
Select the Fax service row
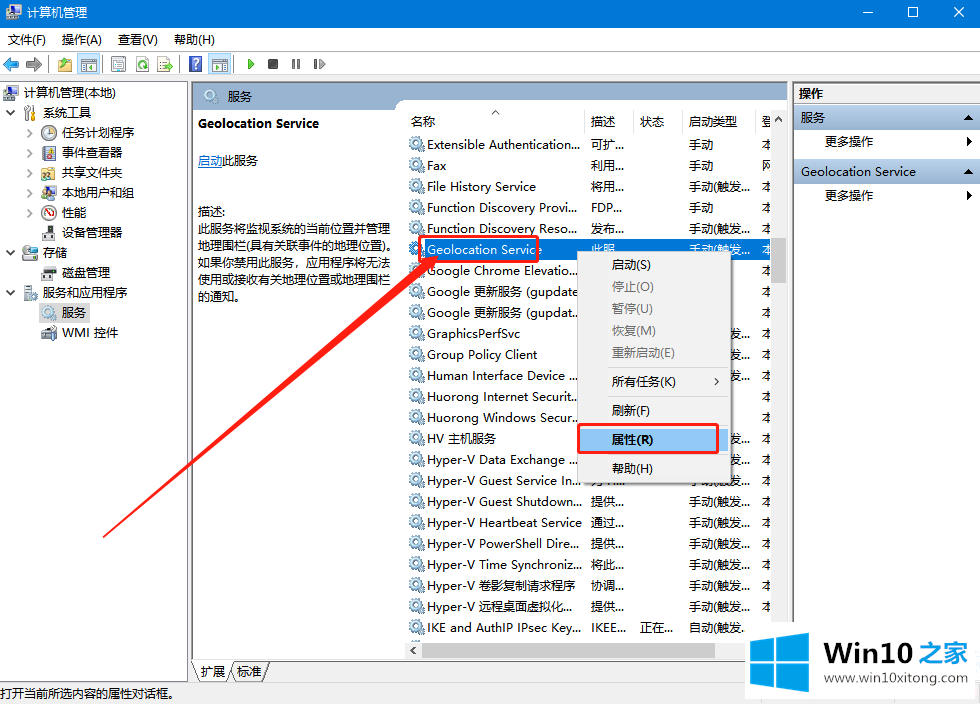(x=589, y=166)
